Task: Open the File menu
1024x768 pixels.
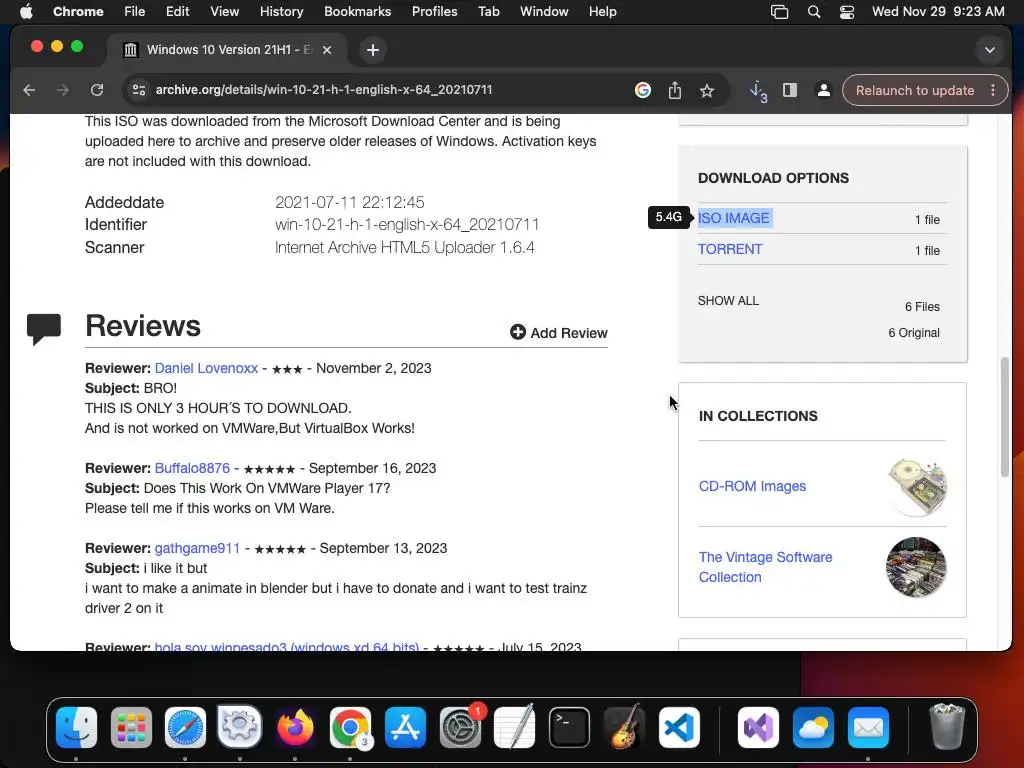Action: click(x=135, y=12)
